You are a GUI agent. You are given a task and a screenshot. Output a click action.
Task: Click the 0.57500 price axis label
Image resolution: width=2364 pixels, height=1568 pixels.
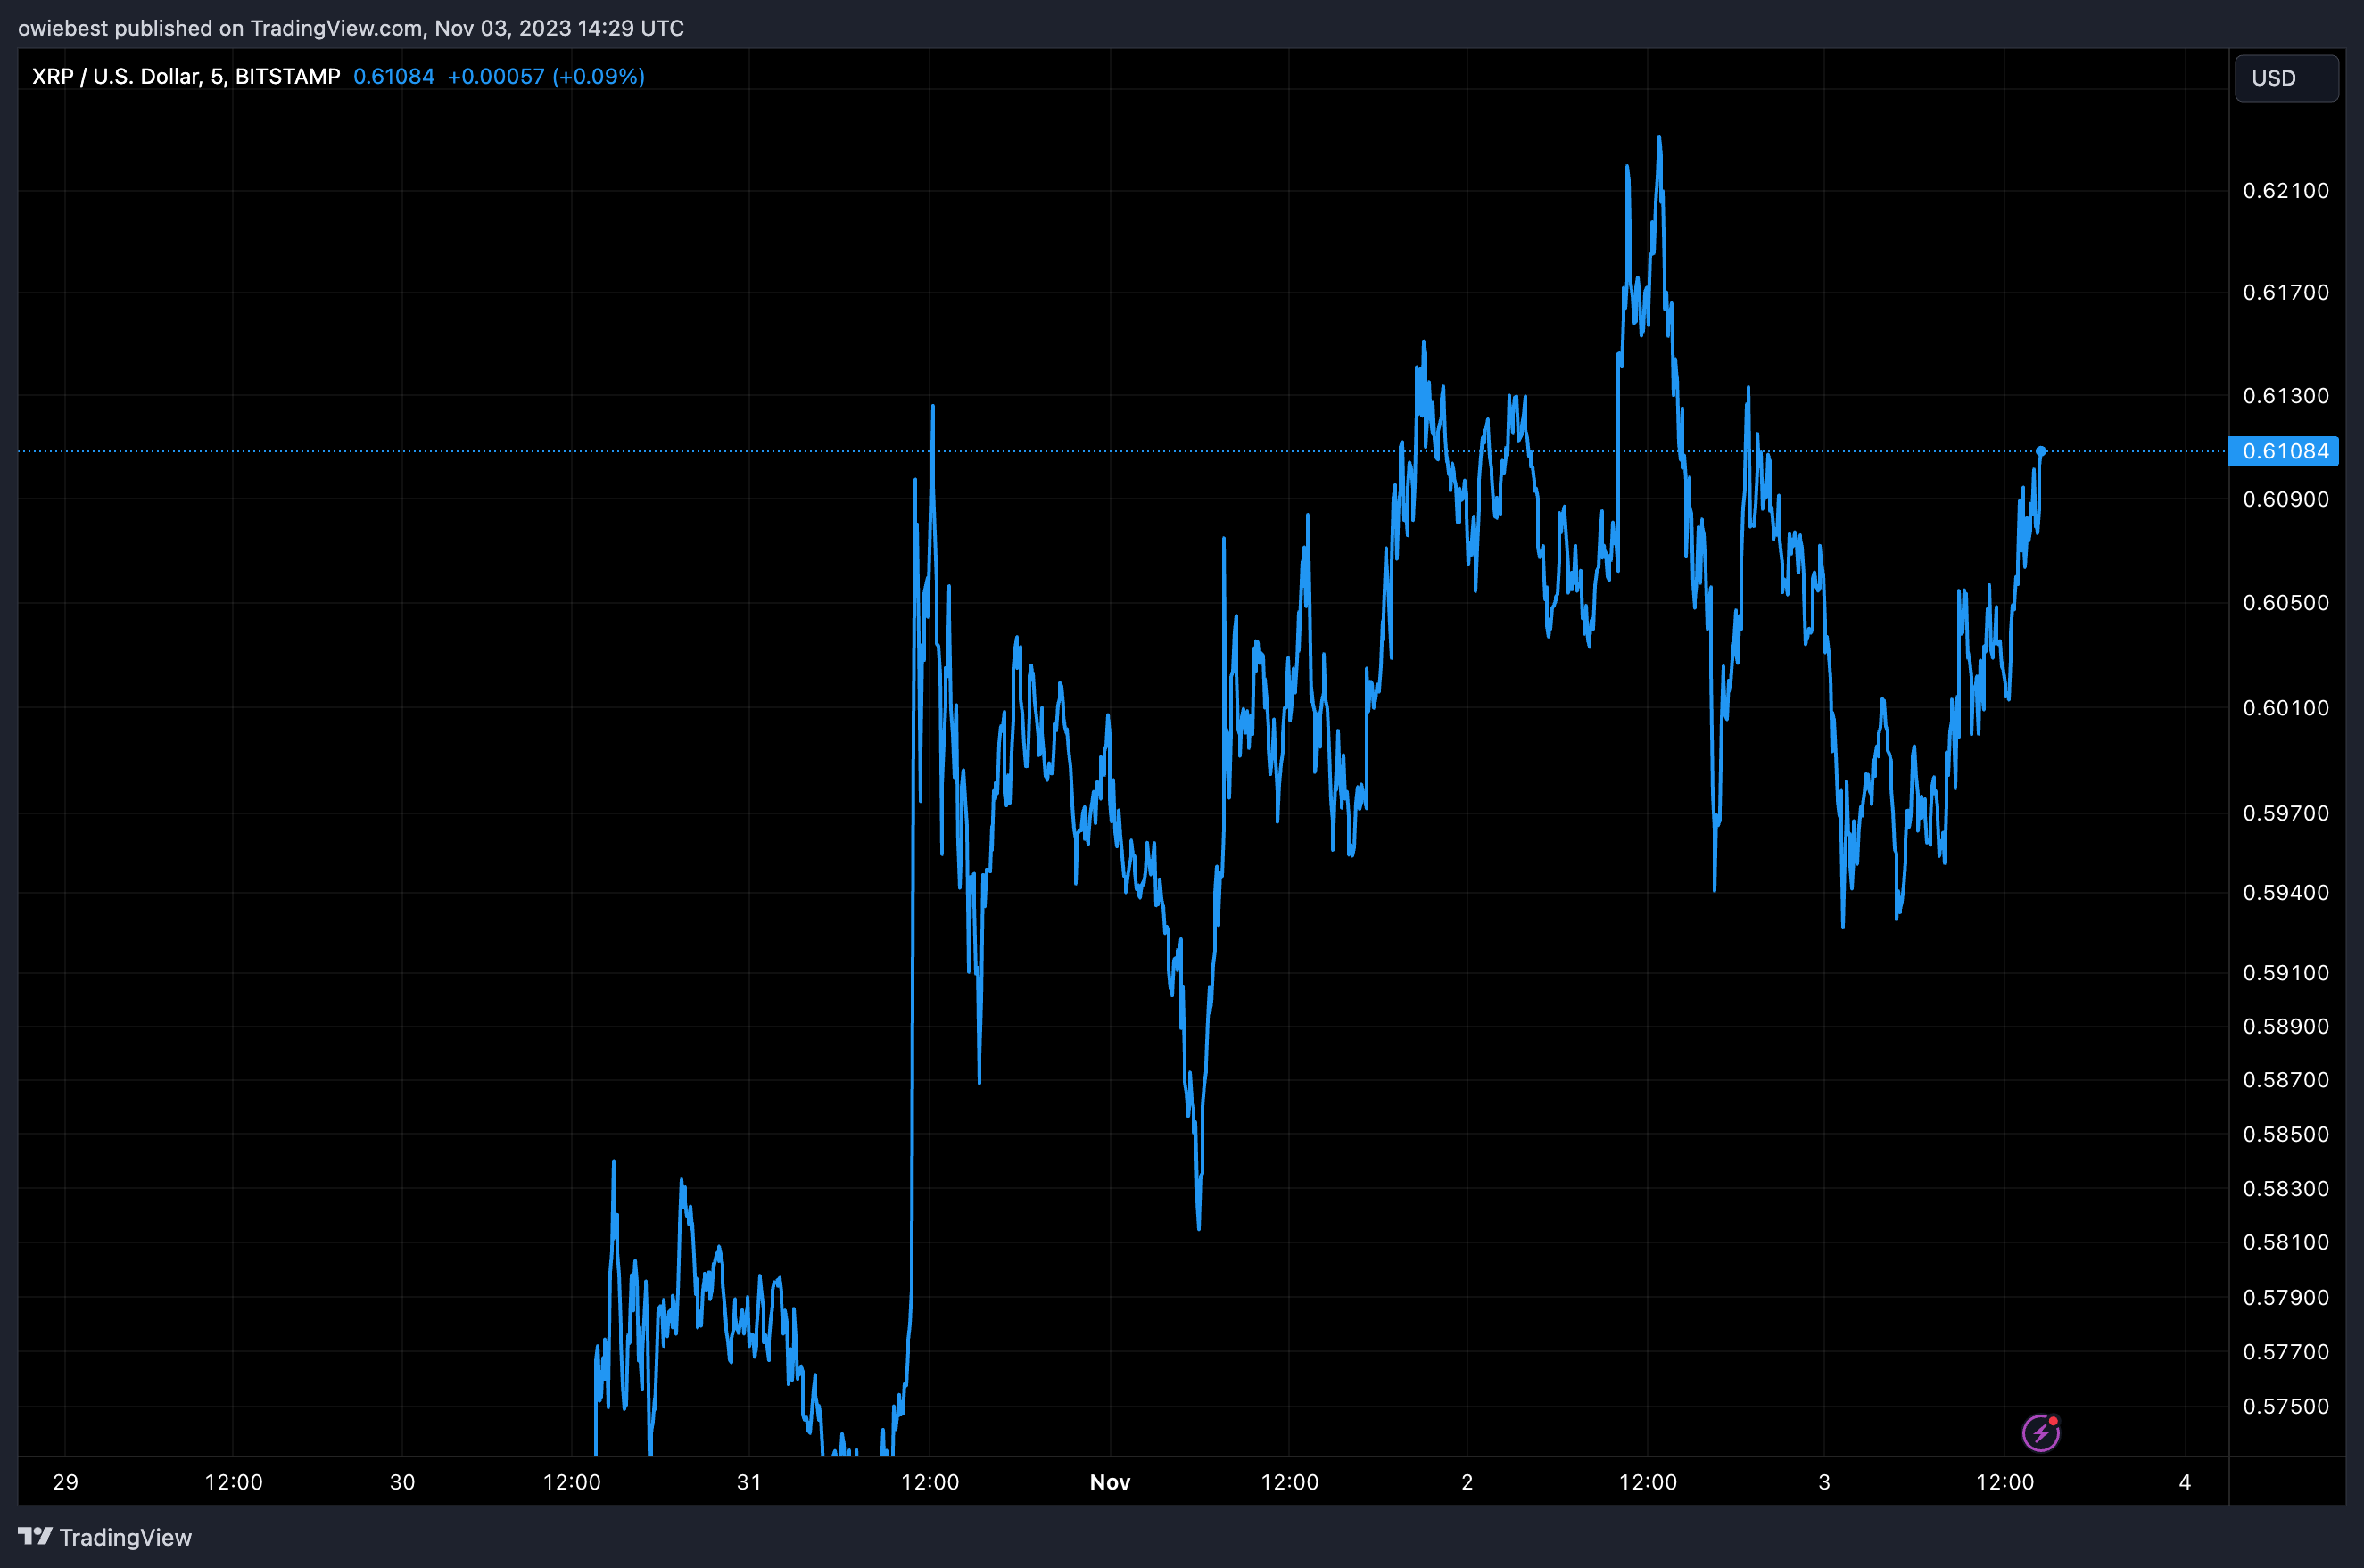coord(2285,1406)
